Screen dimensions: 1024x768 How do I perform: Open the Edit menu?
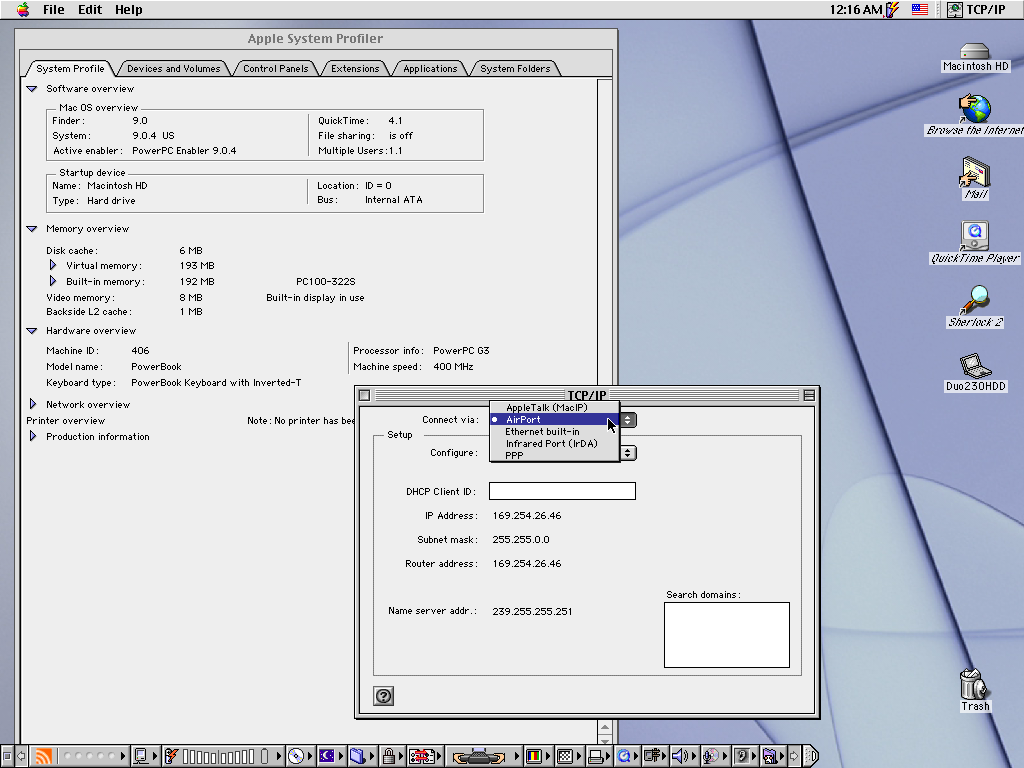(x=89, y=10)
